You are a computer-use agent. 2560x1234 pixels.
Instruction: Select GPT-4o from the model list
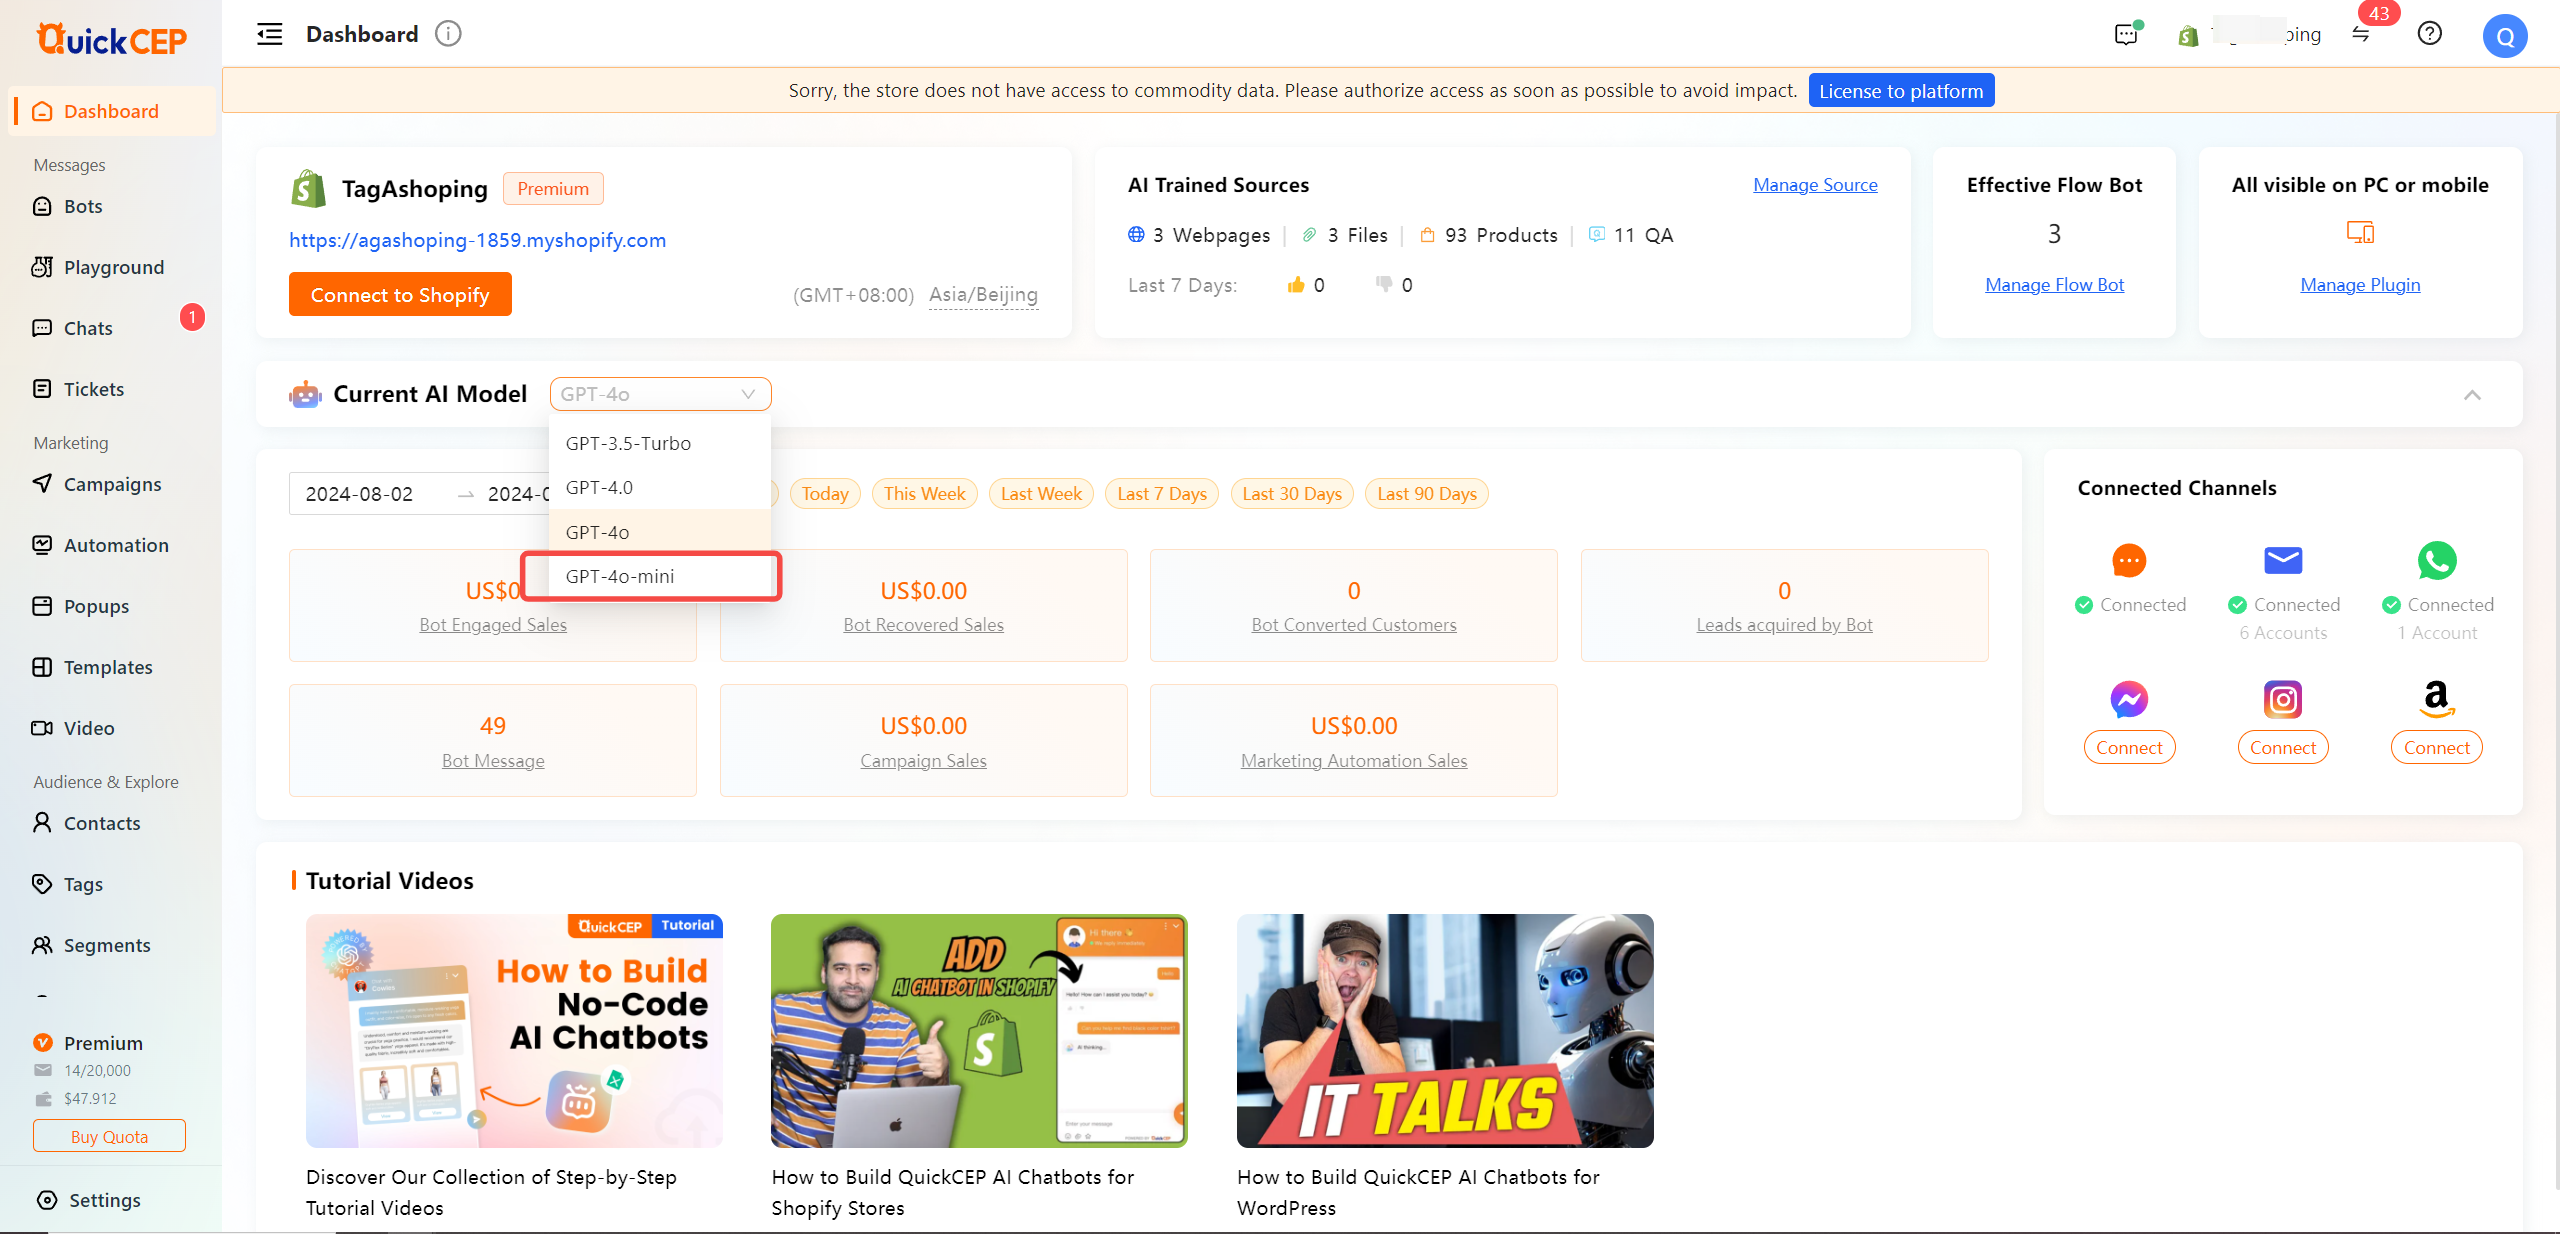660,532
